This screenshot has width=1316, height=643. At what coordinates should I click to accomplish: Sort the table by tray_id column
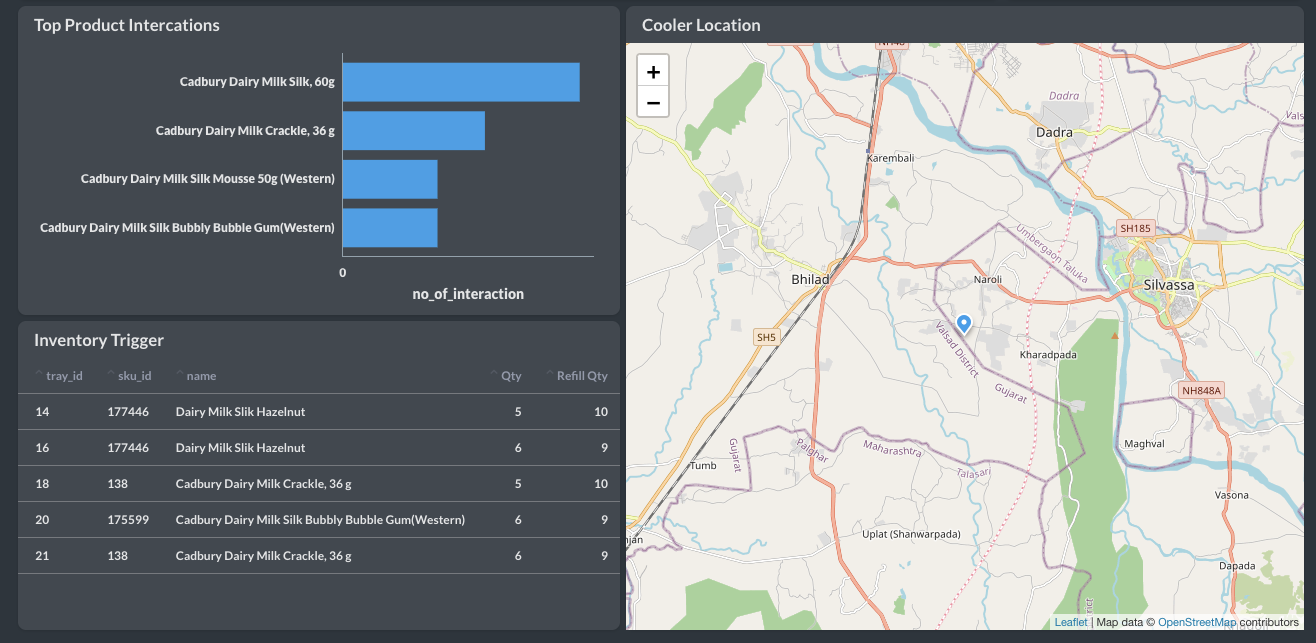(x=64, y=376)
